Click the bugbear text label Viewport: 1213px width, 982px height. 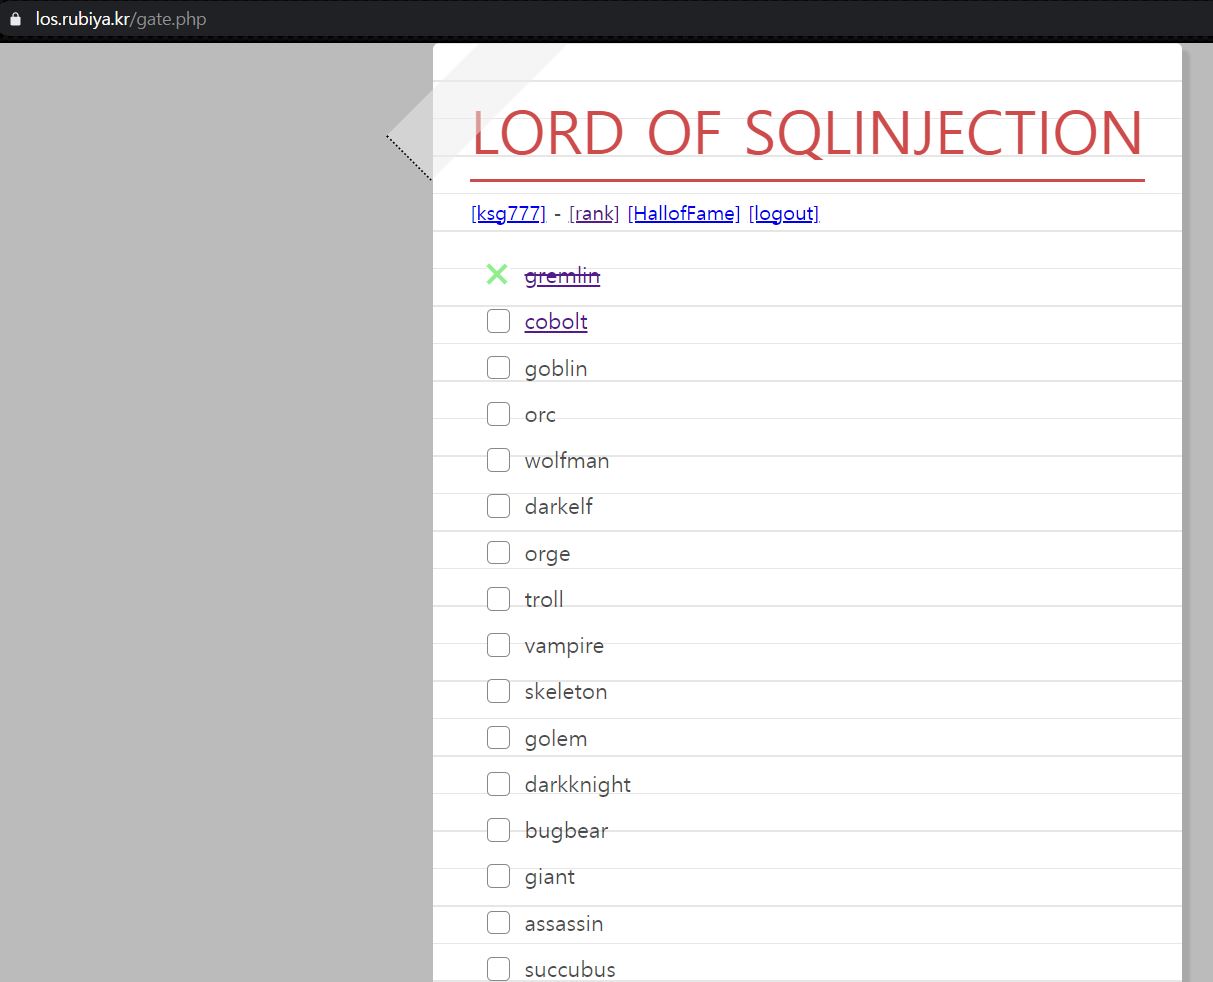[566, 832]
